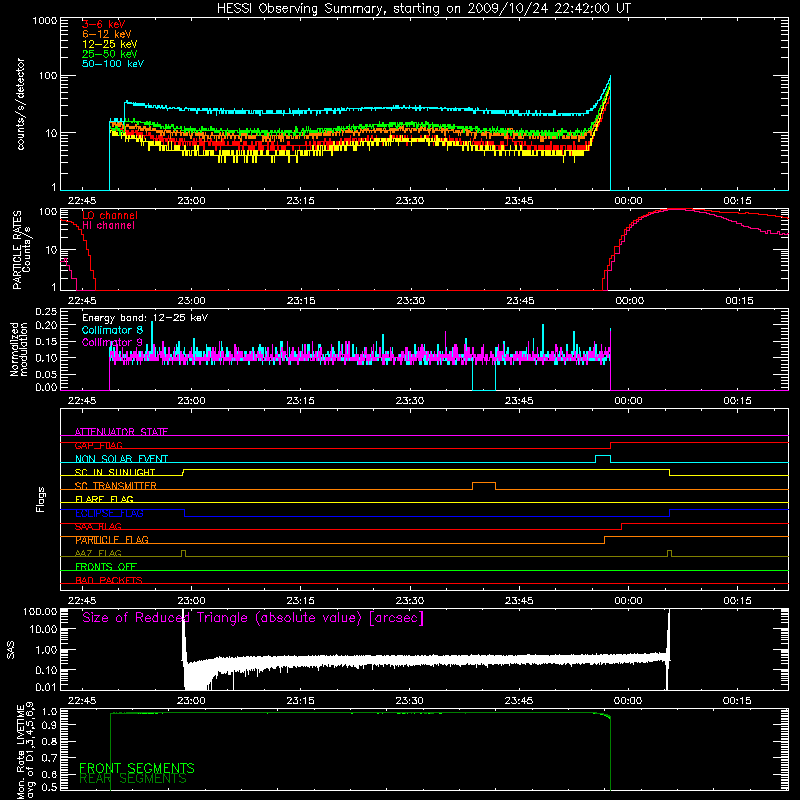Click the SC_TRANSMITTER flag label
800x800 pixels.
pos(116,486)
